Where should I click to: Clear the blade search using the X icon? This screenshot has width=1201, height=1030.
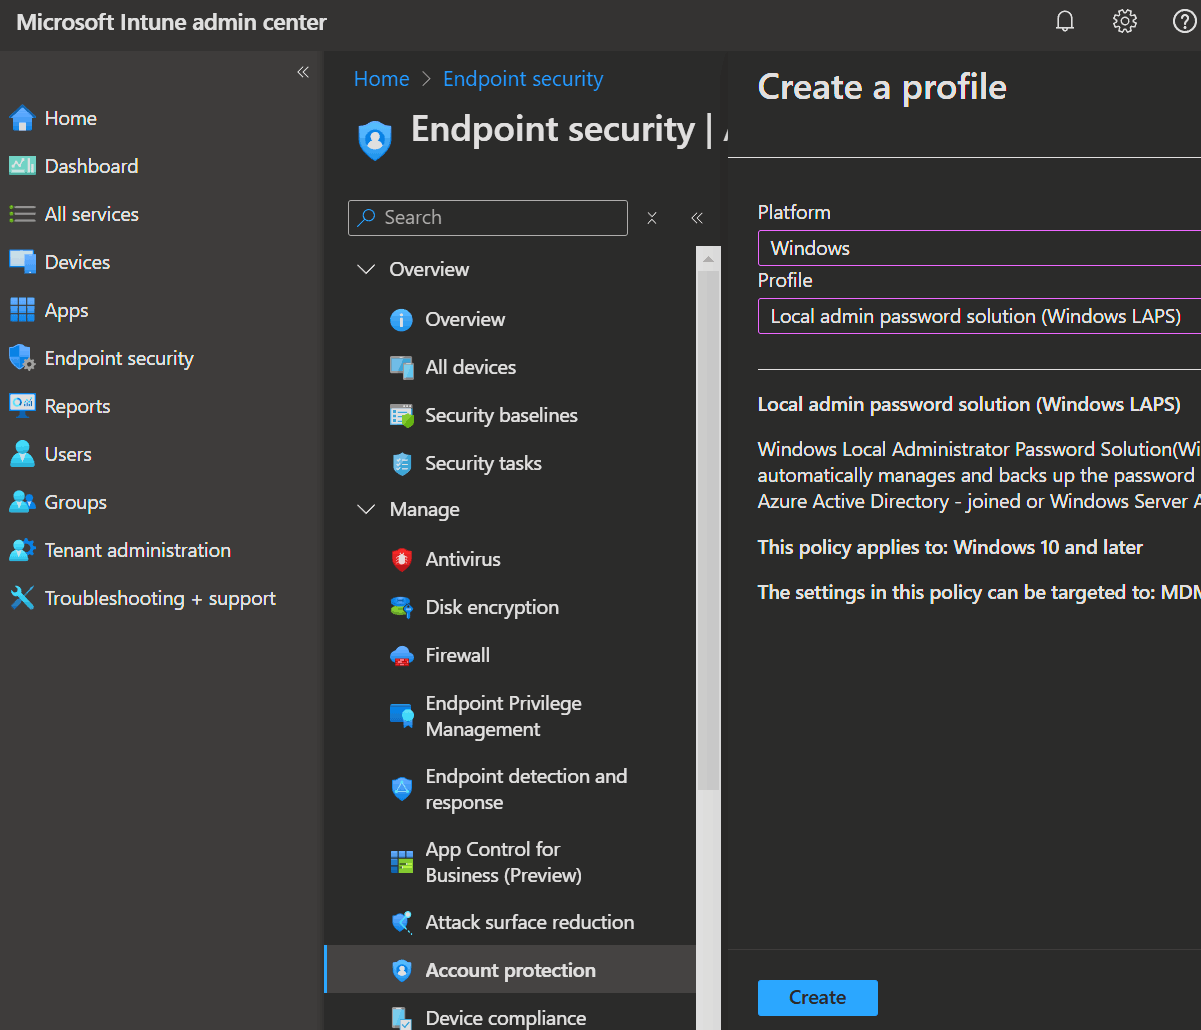pos(652,218)
